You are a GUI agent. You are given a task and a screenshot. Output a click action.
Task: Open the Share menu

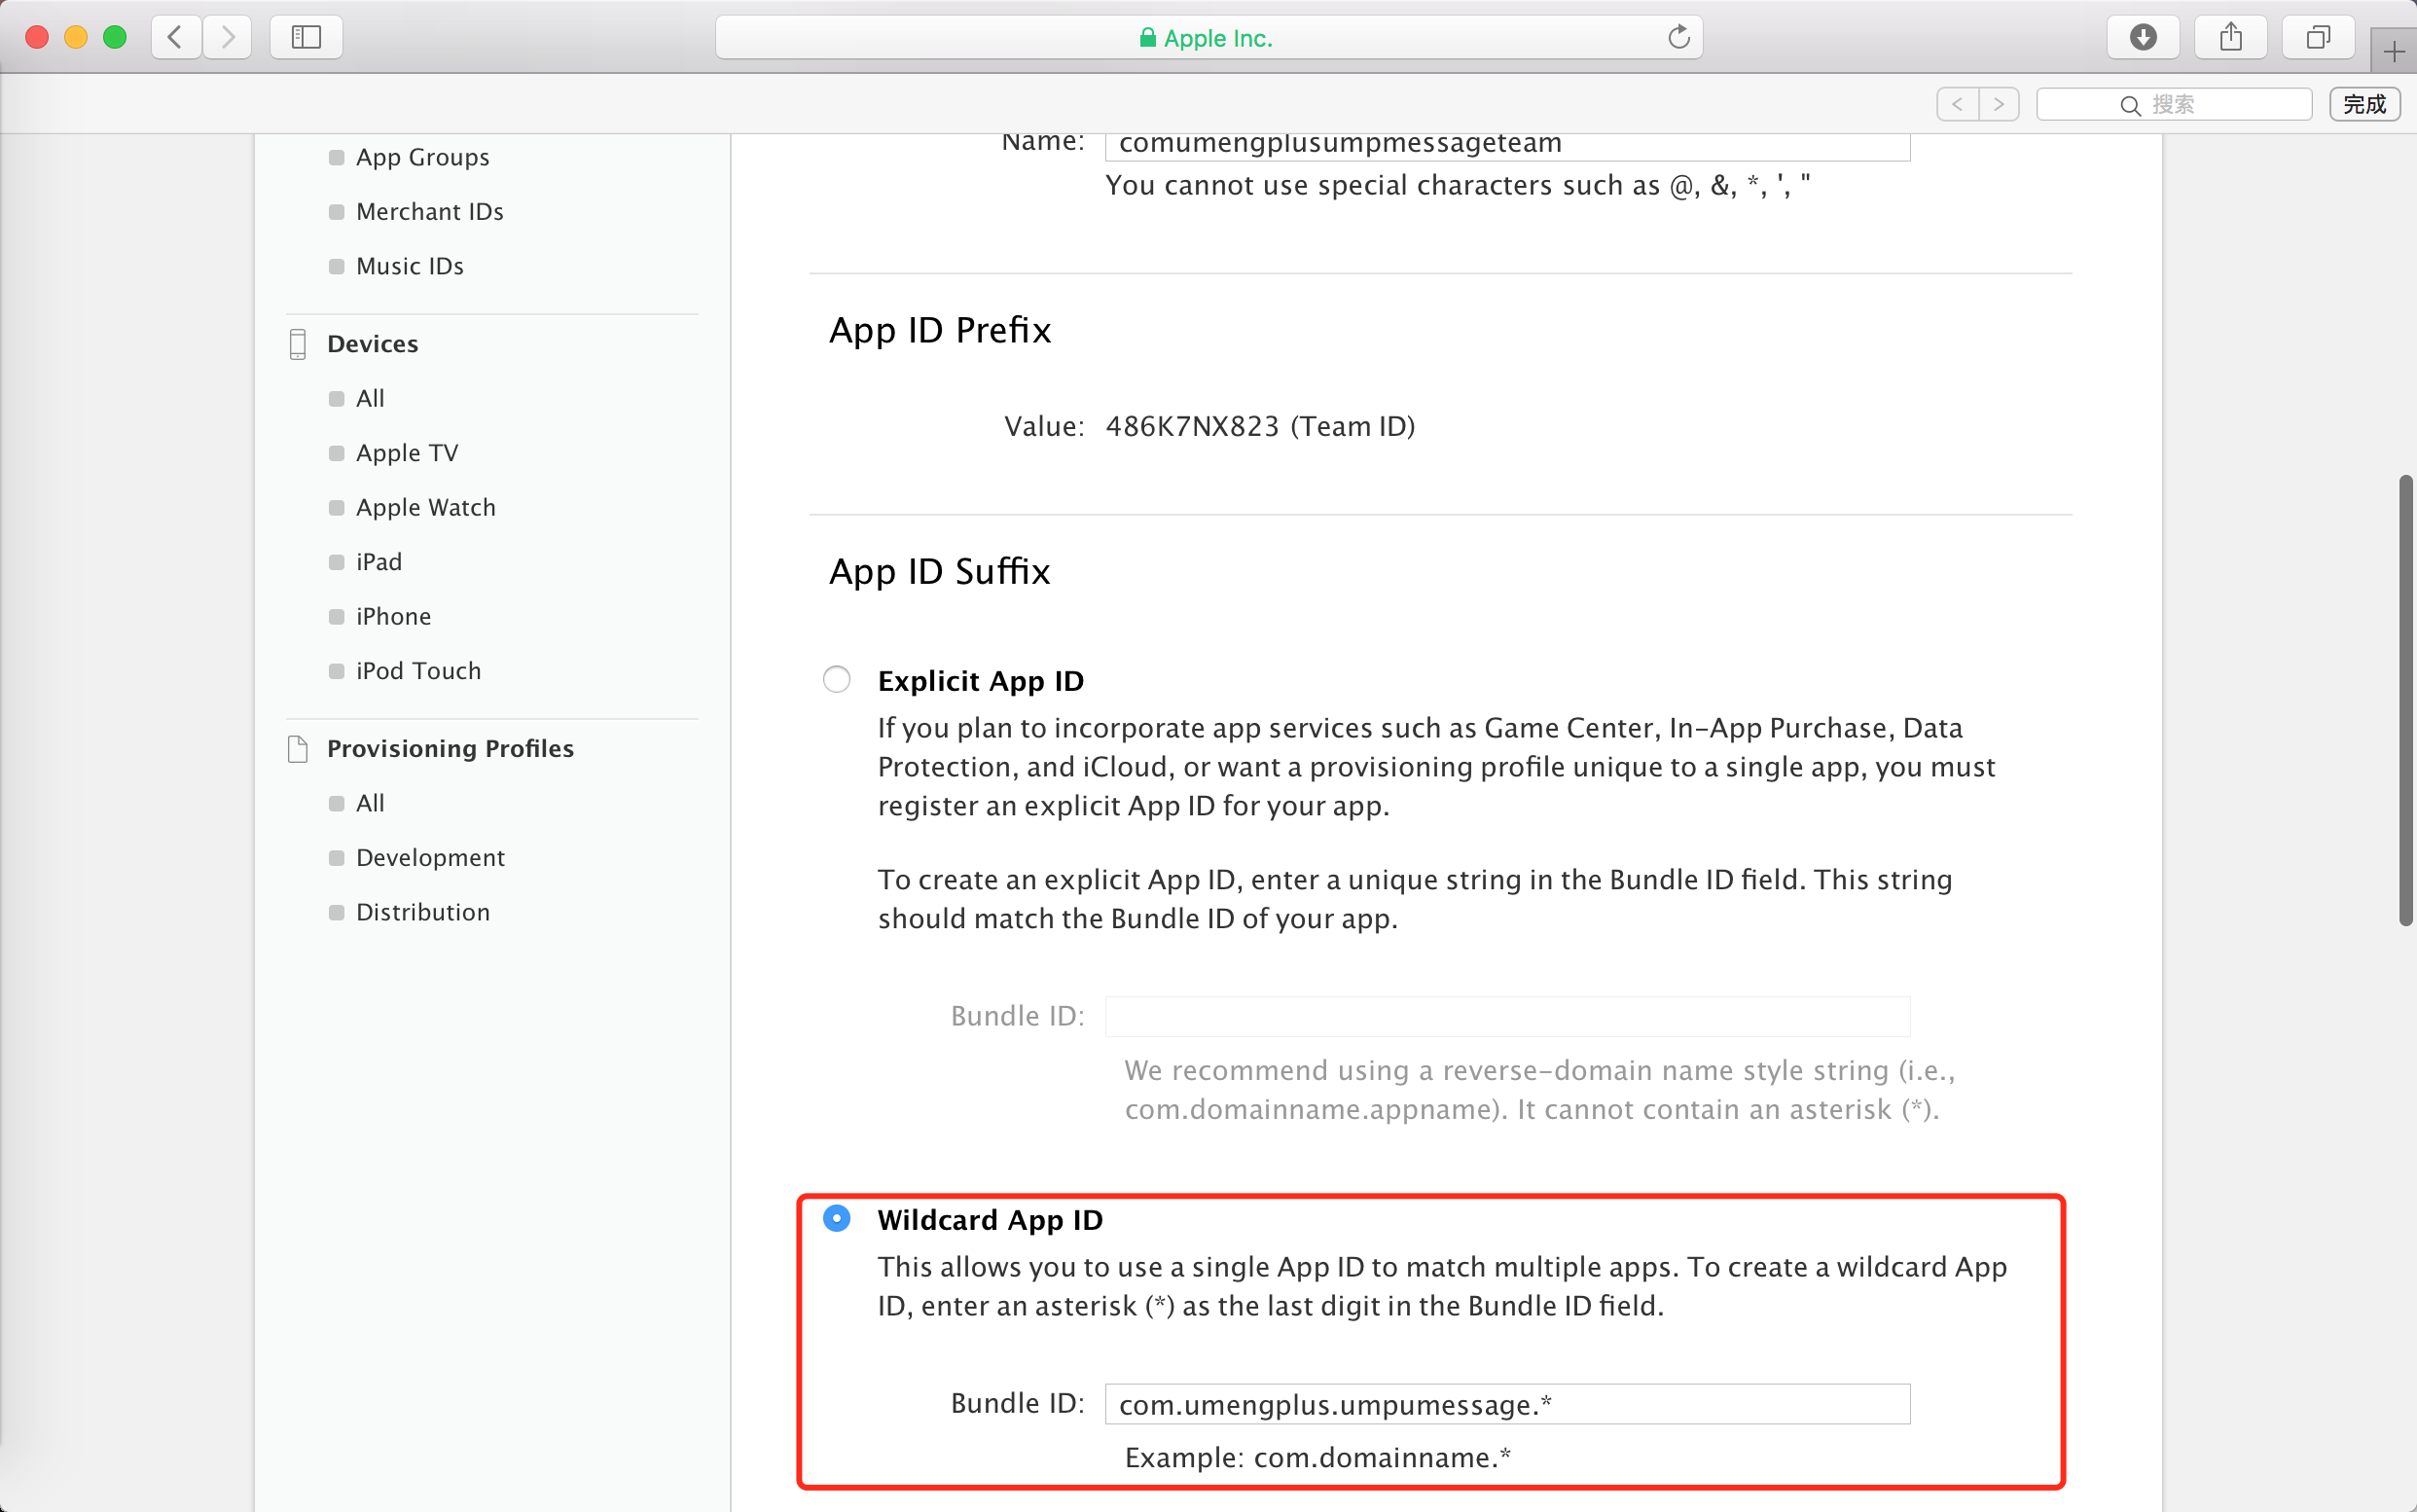[x=2231, y=38]
